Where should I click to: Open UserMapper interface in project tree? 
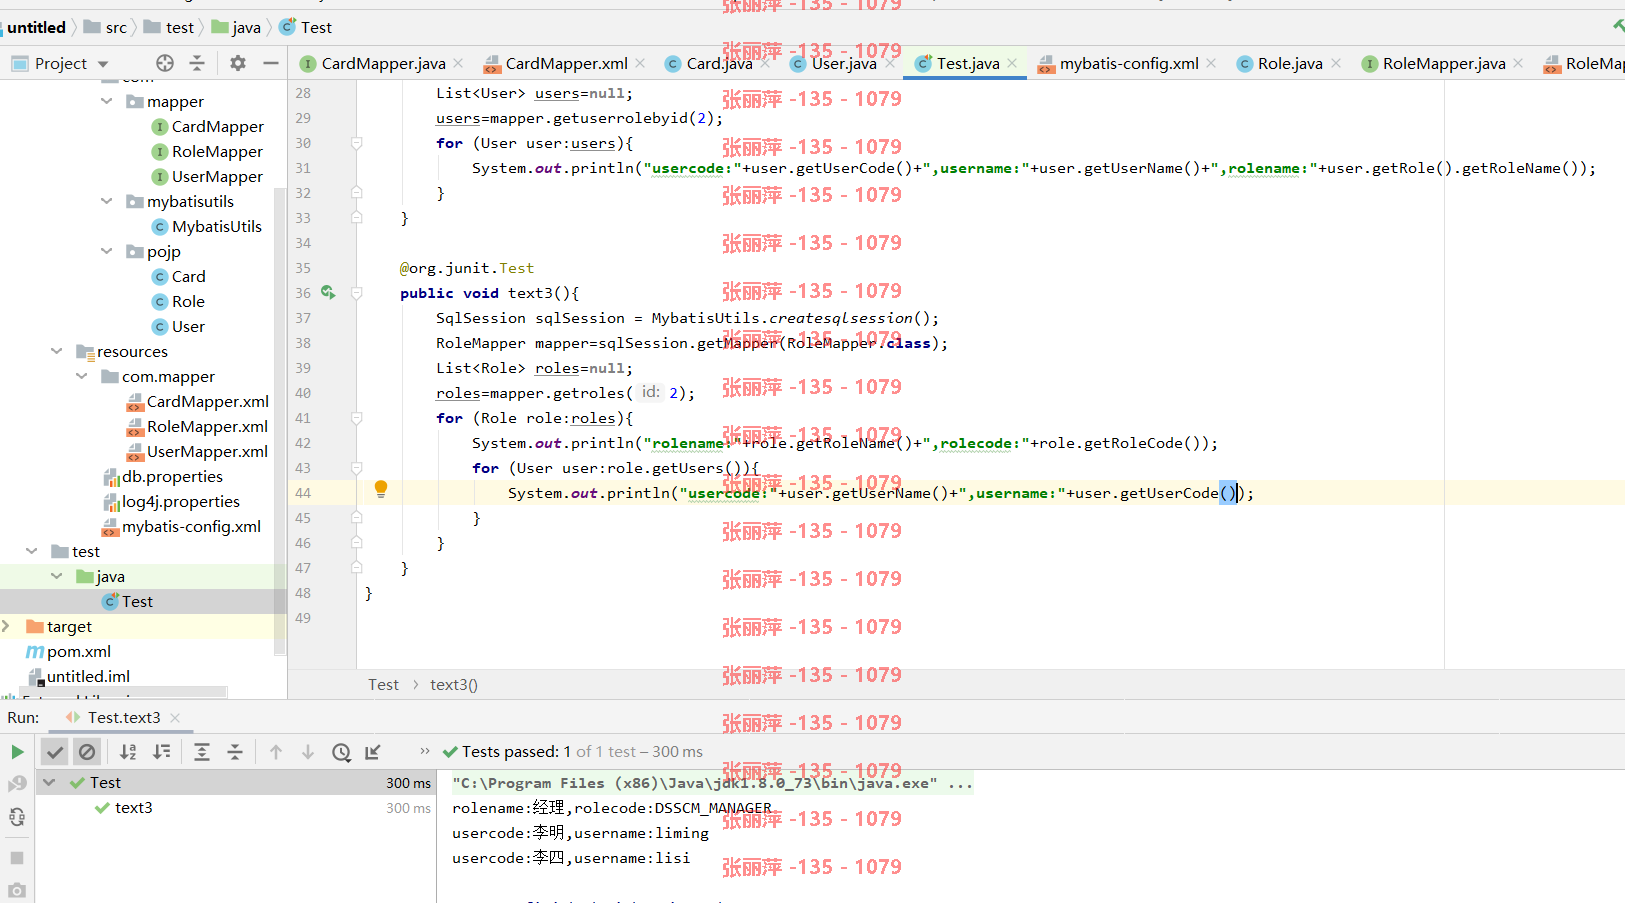tap(207, 176)
